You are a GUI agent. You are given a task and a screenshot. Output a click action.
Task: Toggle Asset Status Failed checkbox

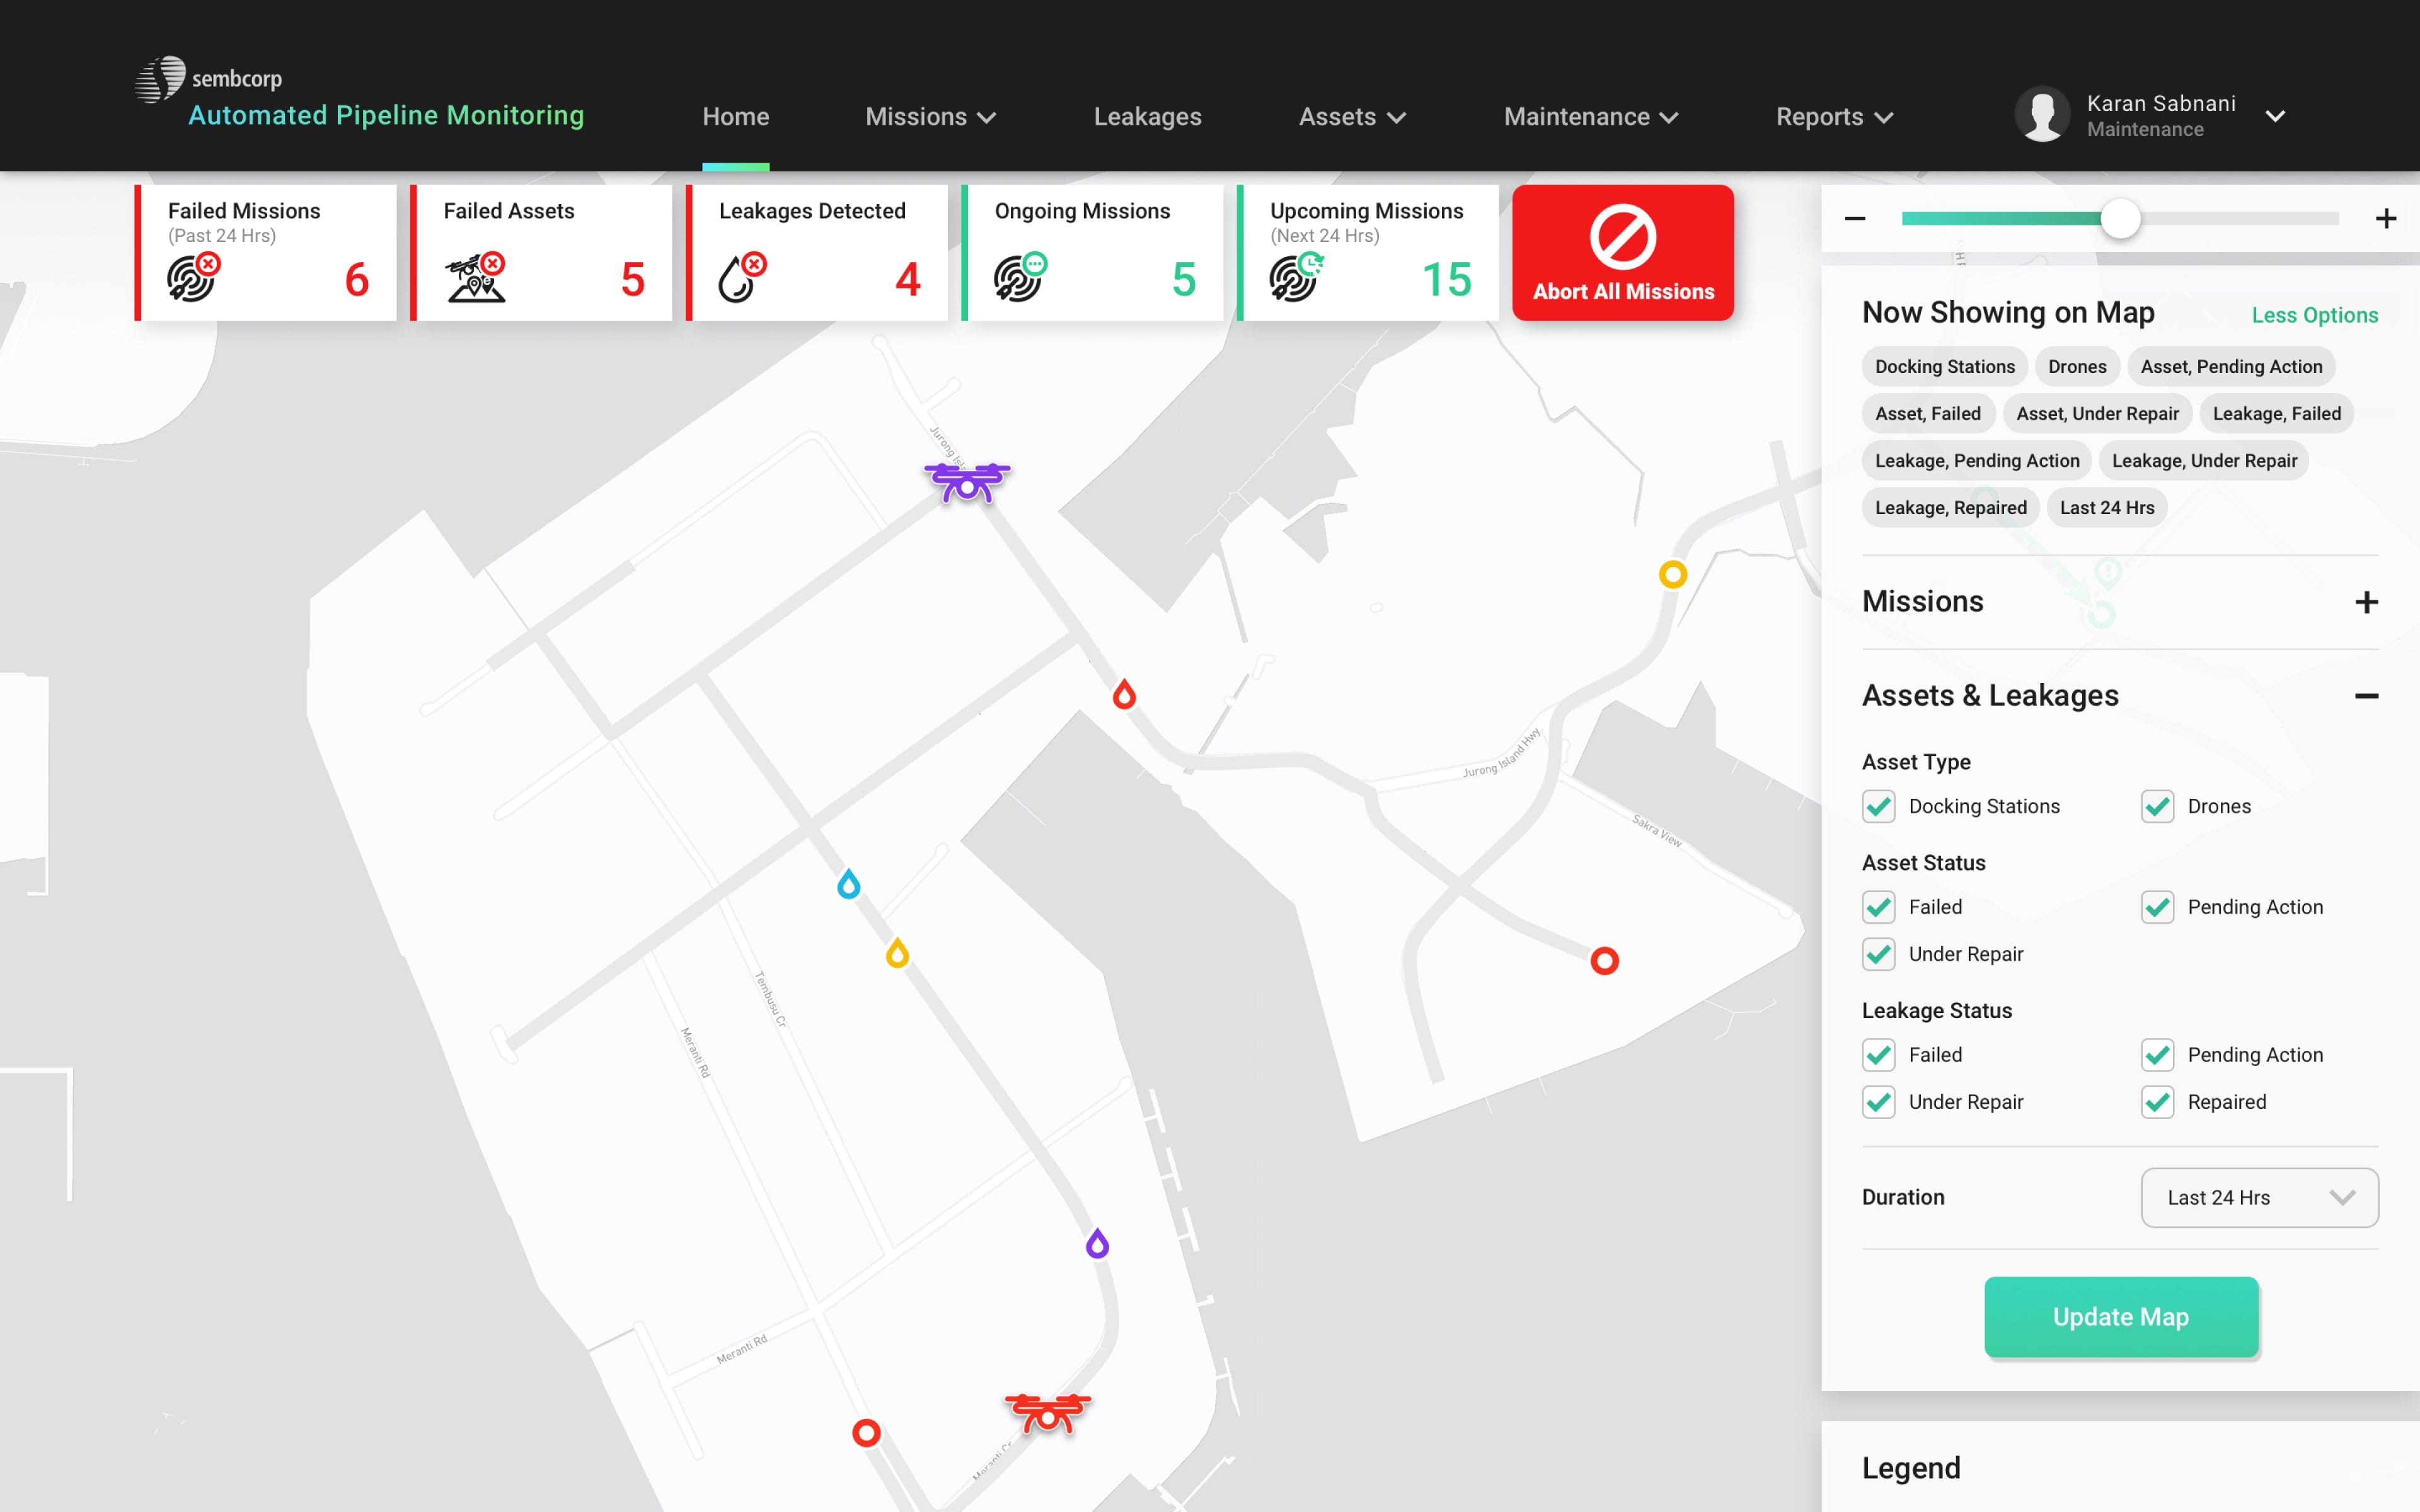1879,907
